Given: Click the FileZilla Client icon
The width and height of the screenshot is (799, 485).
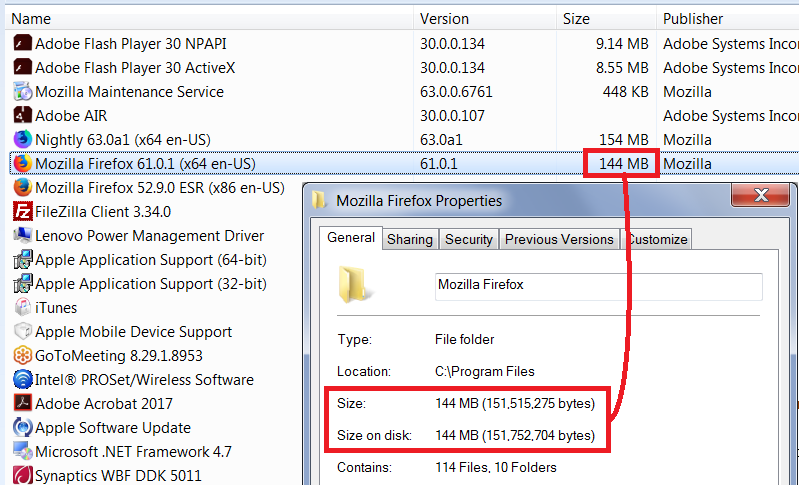Looking at the screenshot, I should tap(22, 211).
